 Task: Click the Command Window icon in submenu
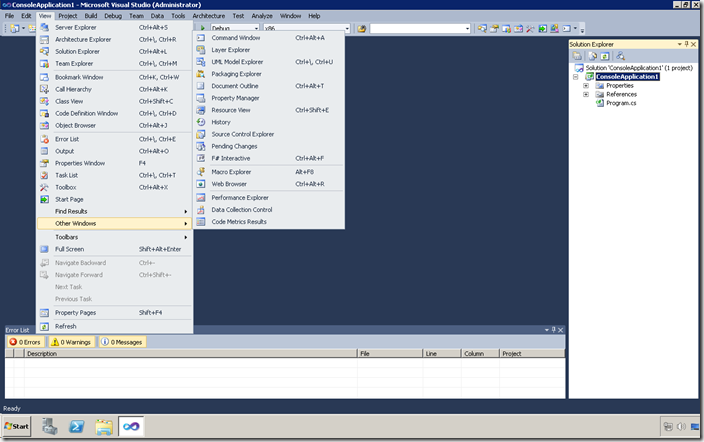point(201,37)
